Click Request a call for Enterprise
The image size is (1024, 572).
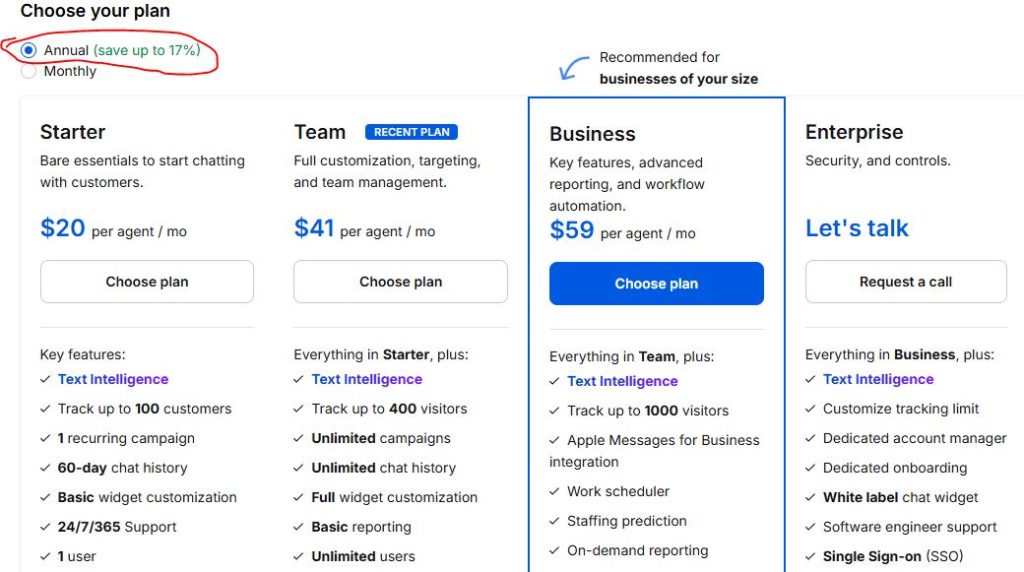[x=906, y=281]
